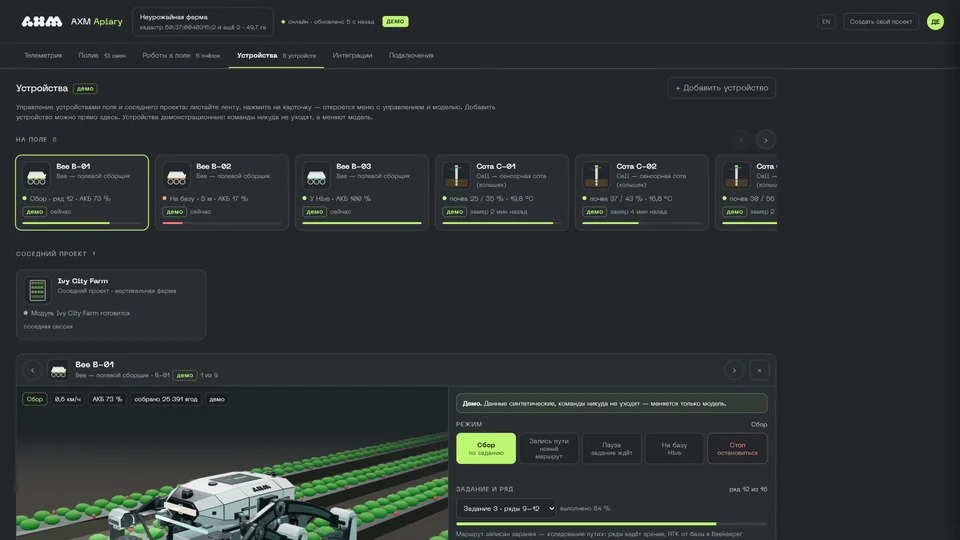Click the task progress bar at 84 %
The height and width of the screenshot is (540, 960).
coord(611,524)
